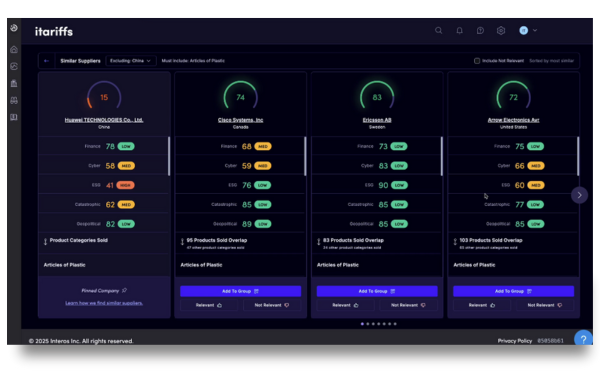Open Huawei TECHNOLOGIES Co., Ltd. link
The width and height of the screenshot is (600, 375).
[104, 120]
